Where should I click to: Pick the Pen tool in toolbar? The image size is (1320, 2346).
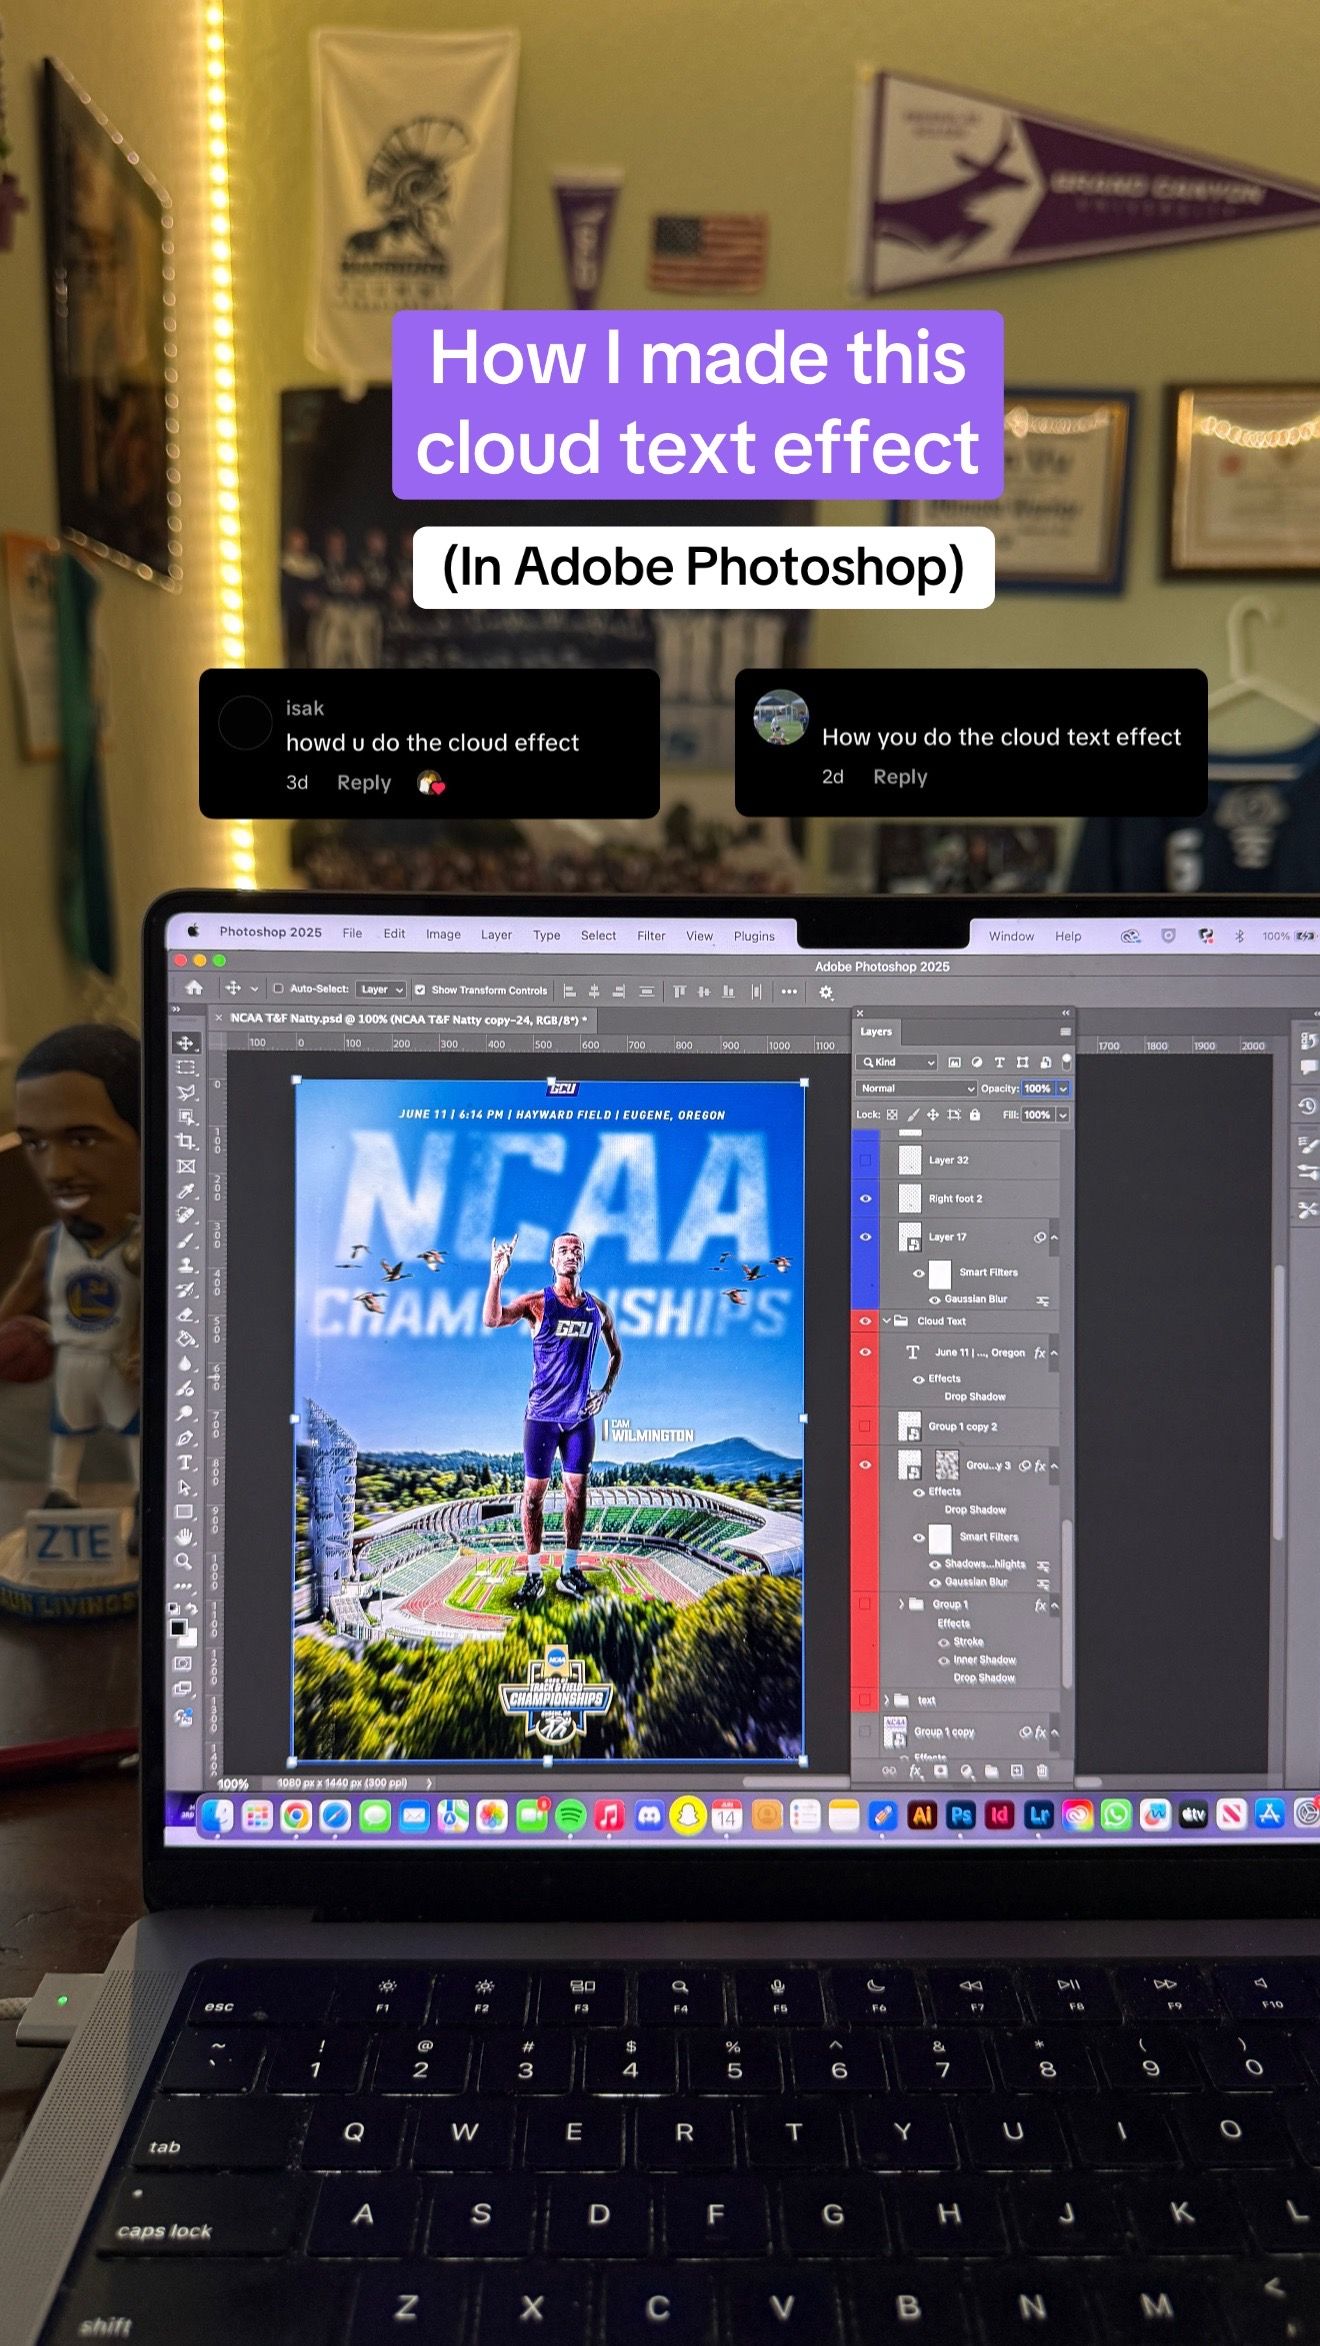coord(185,1438)
